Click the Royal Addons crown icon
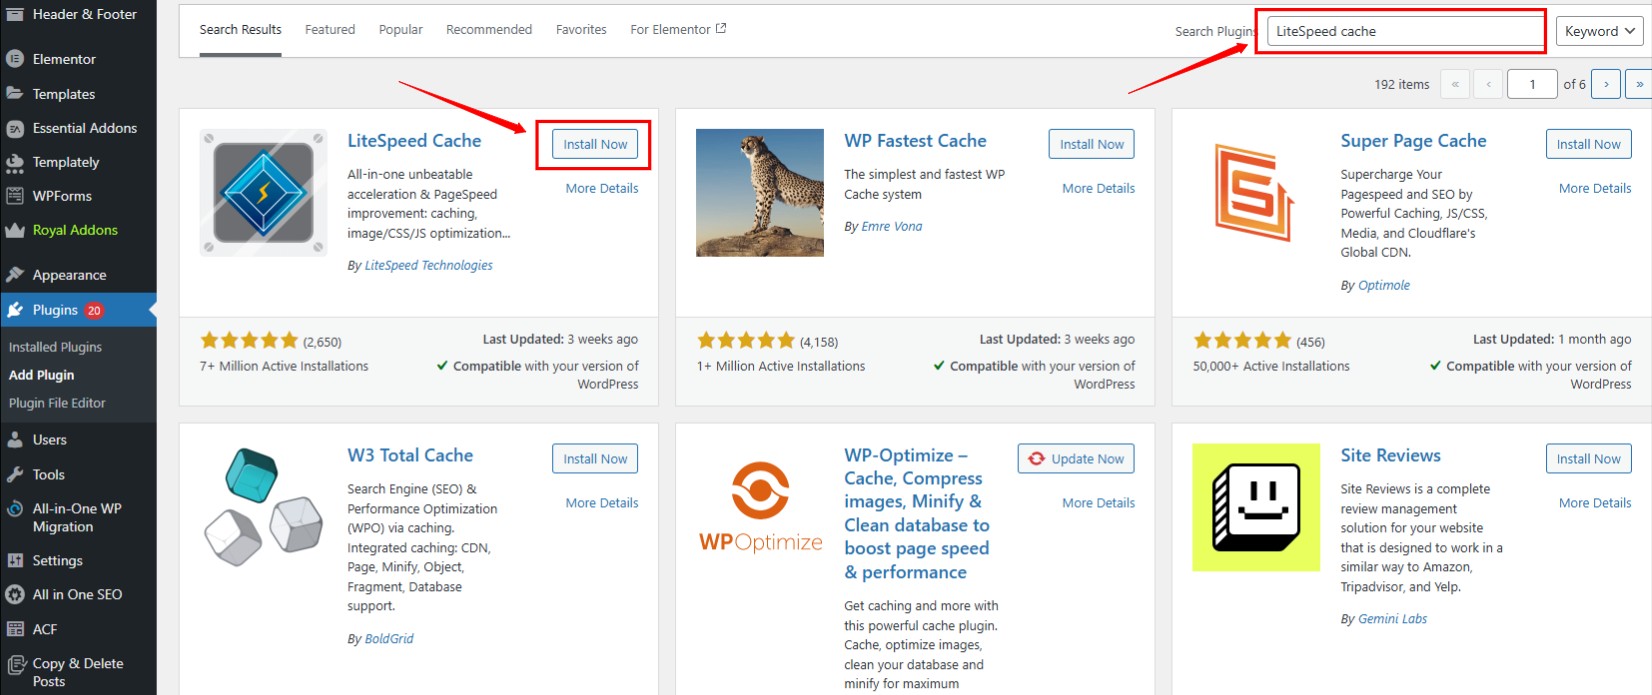The width and height of the screenshot is (1652, 695). point(15,230)
